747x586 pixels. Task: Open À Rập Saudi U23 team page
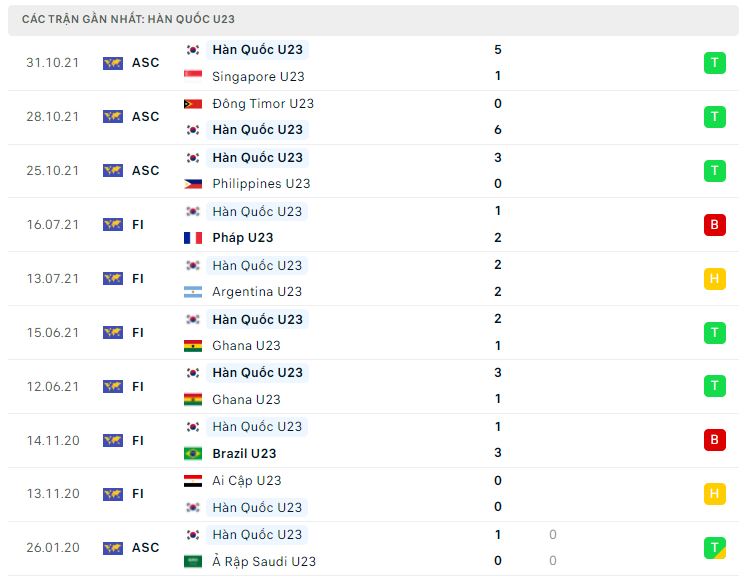[x=264, y=562]
